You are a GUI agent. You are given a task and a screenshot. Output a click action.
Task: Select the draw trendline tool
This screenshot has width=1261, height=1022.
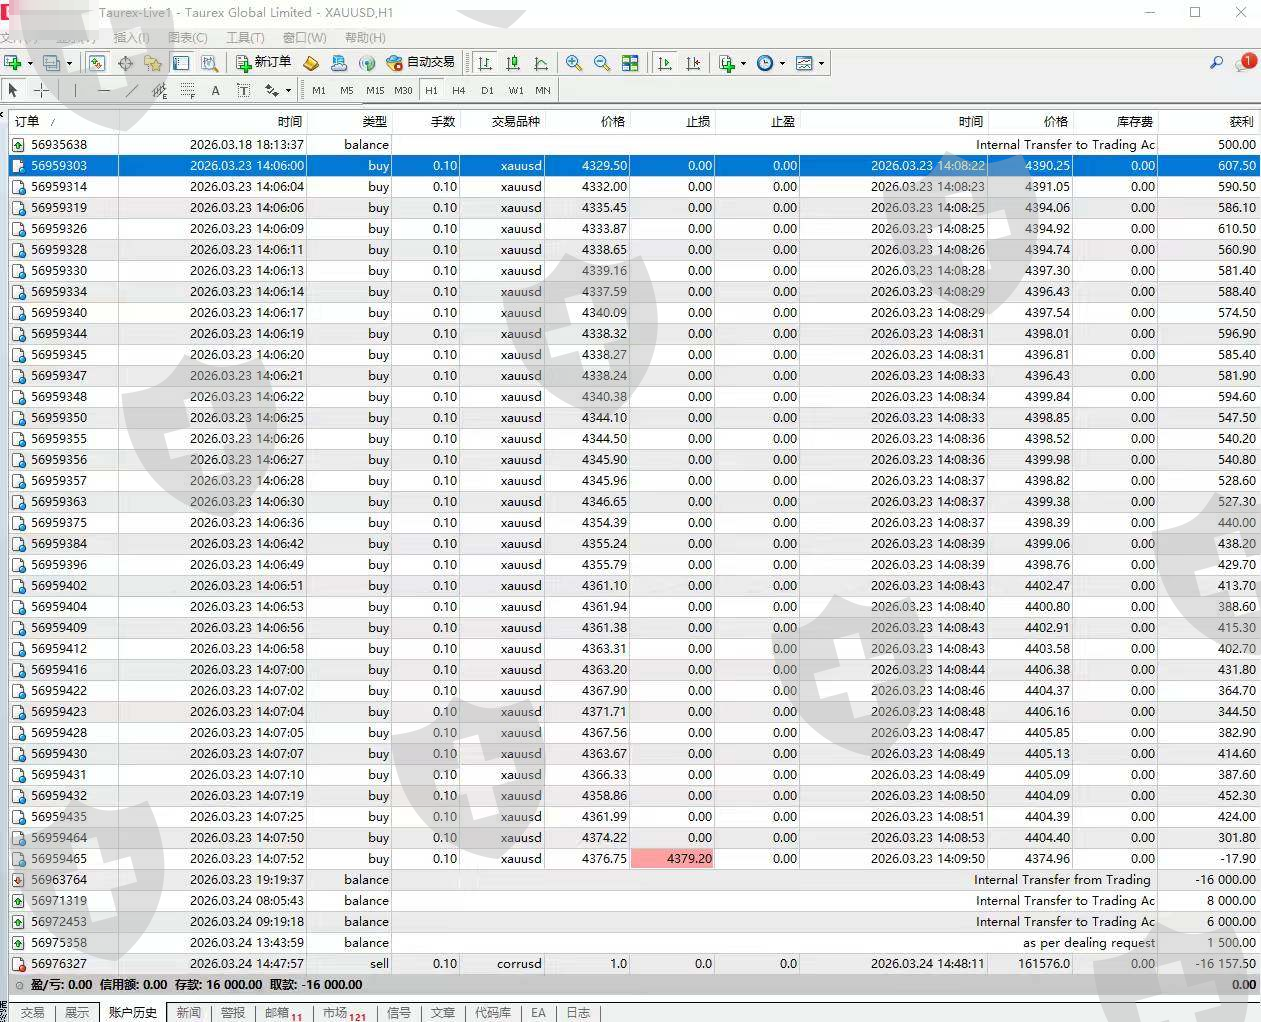click(x=131, y=90)
